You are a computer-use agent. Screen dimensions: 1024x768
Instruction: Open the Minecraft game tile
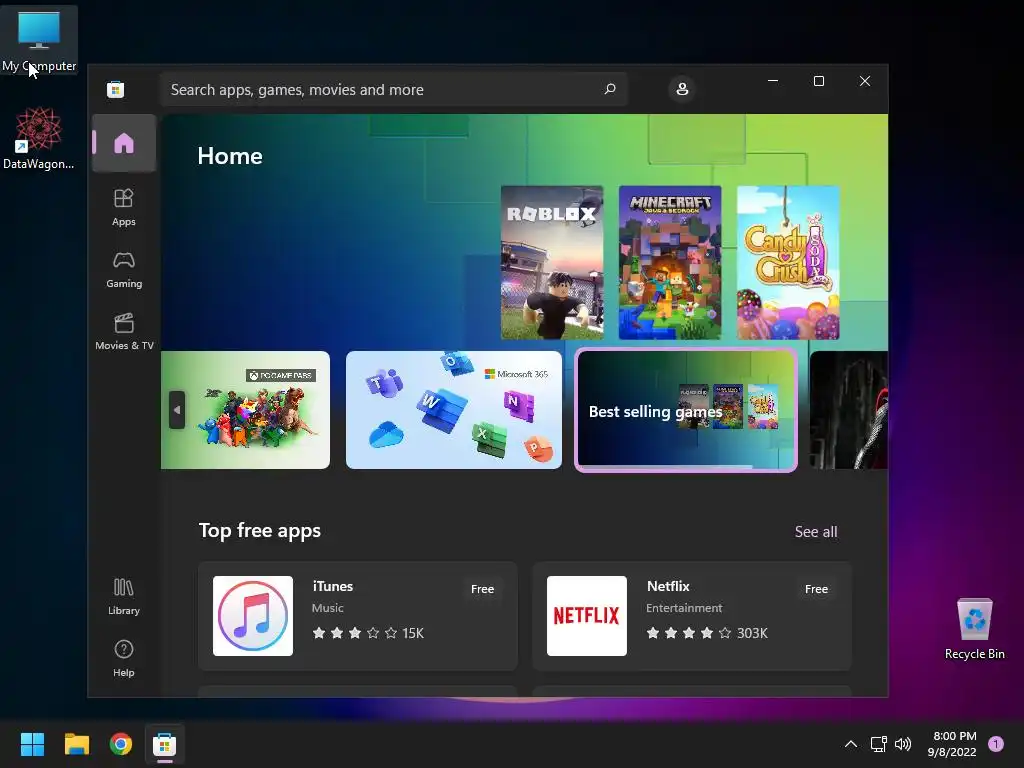click(670, 263)
